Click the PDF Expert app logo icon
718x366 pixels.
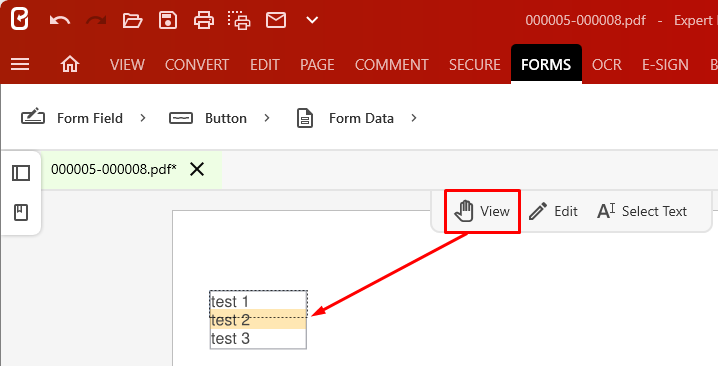(20, 19)
